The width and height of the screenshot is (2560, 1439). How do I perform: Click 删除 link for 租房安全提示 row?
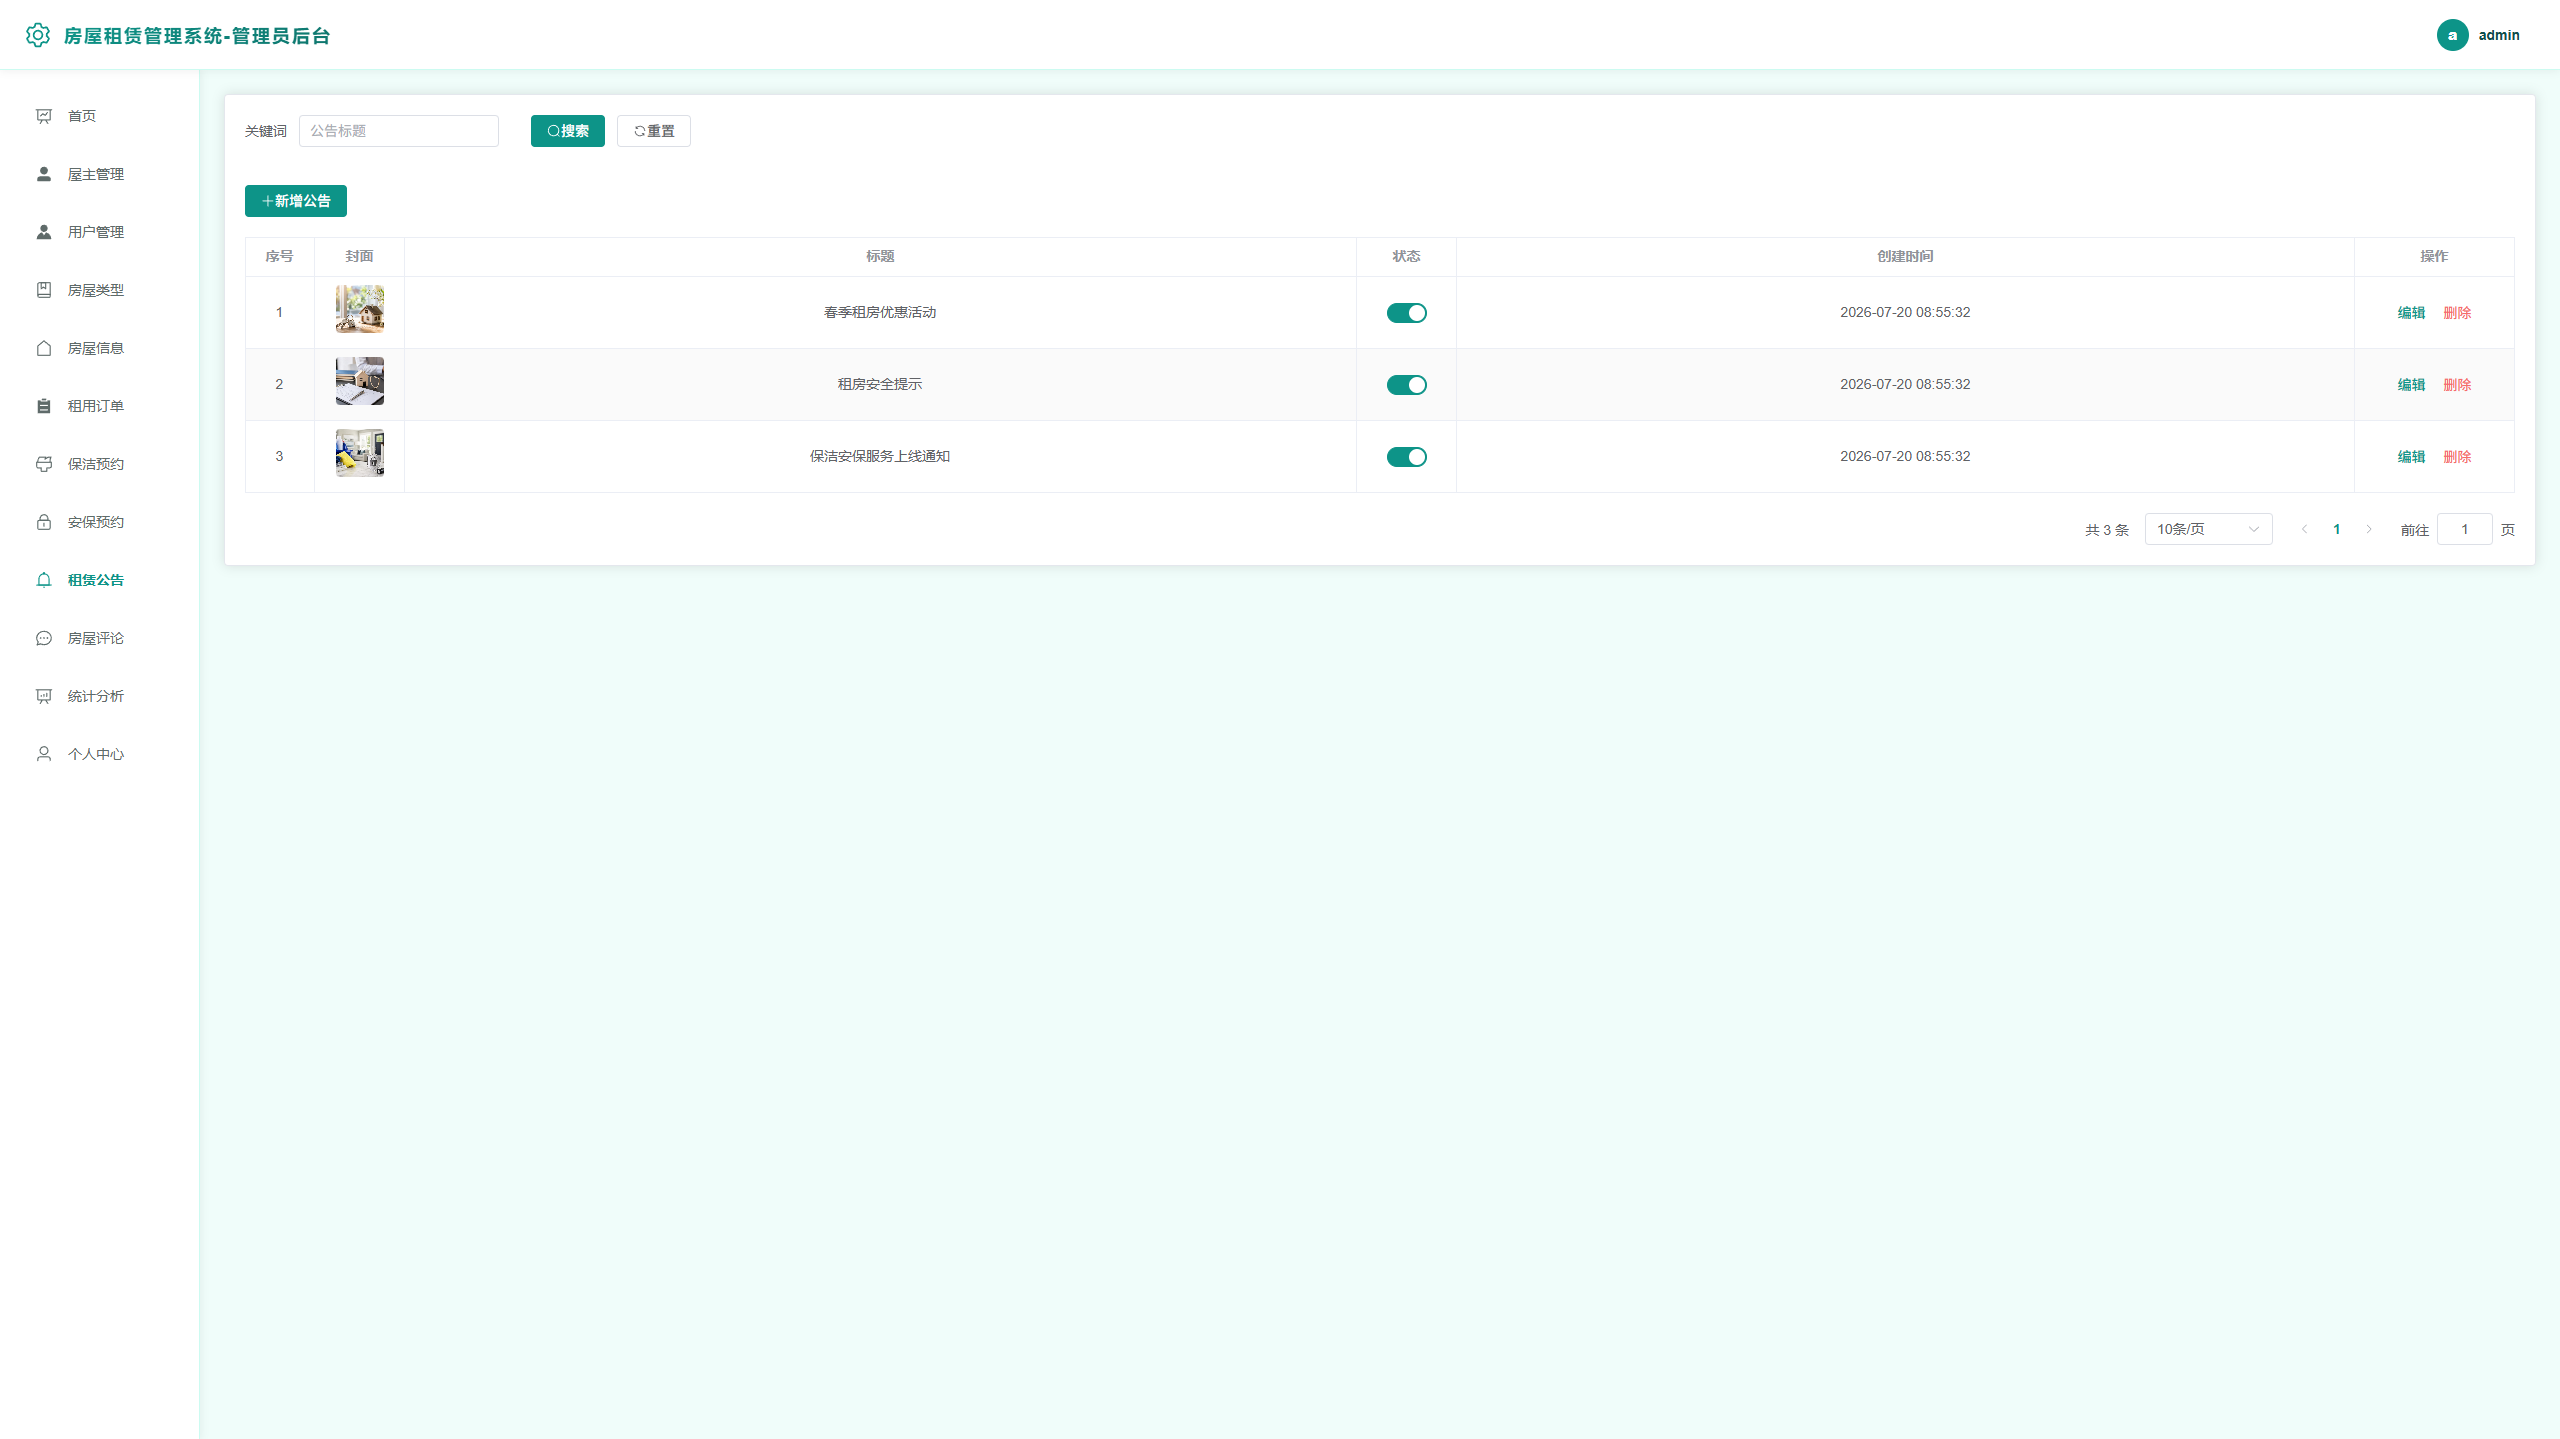pyautogui.click(x=2457, y=385)
